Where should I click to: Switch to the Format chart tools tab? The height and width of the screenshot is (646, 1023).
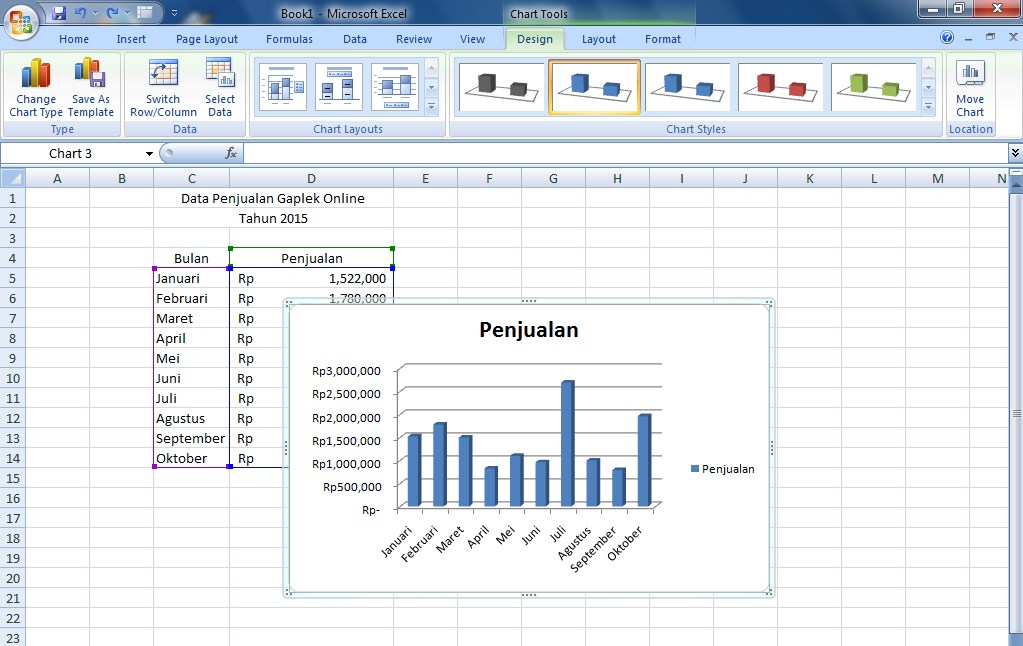663,39
